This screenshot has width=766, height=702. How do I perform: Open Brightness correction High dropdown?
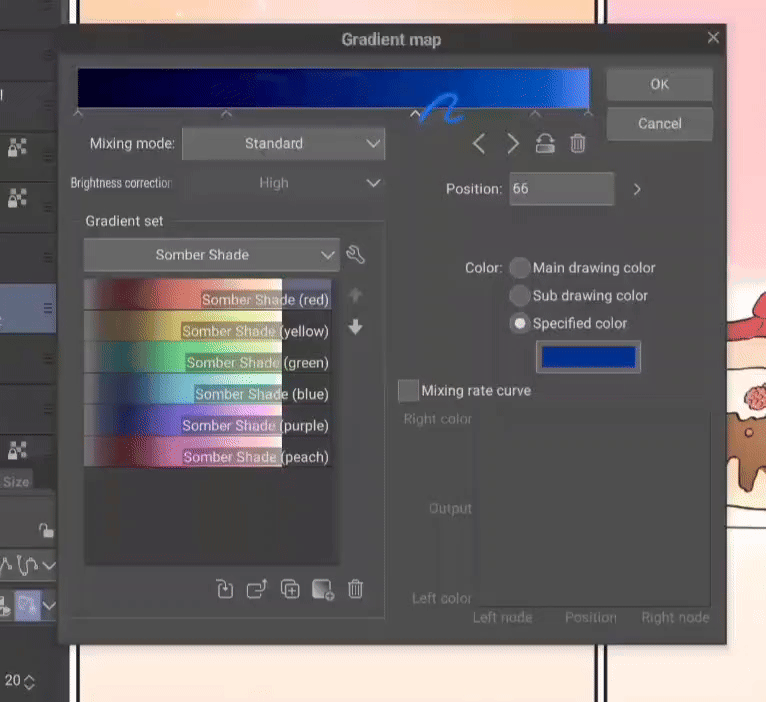point(283,183)
